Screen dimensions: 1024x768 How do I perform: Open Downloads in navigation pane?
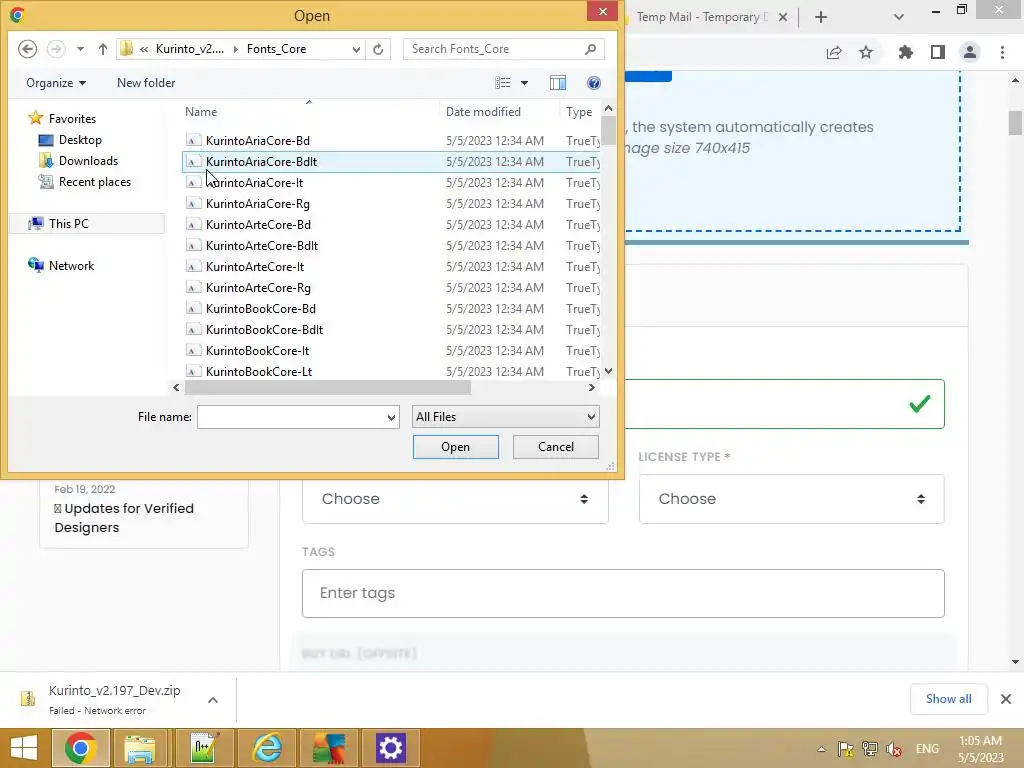click(88, 161)
